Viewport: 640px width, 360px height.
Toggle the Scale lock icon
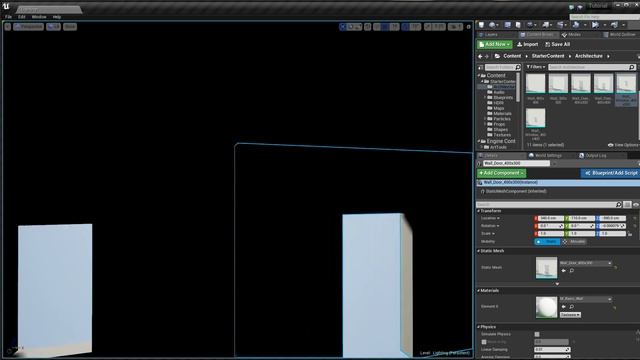(630, 234)
